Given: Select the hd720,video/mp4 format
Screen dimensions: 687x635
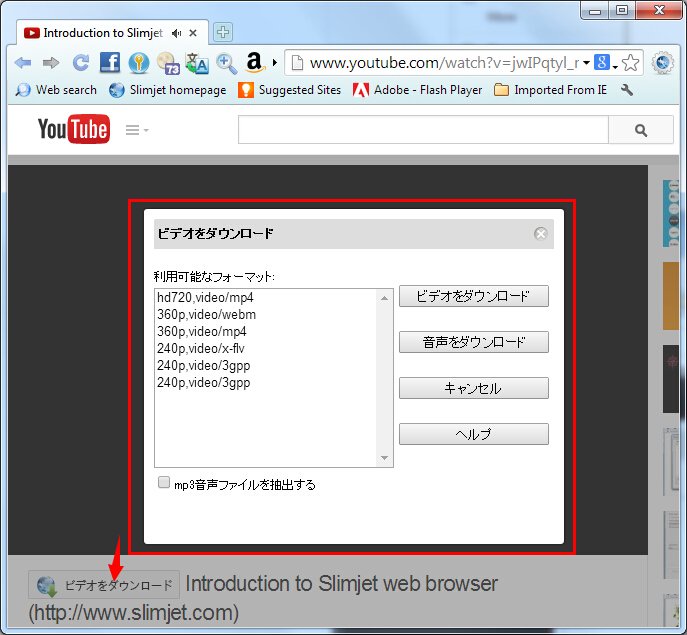Looking at the screenshot, I should (266, 298).
